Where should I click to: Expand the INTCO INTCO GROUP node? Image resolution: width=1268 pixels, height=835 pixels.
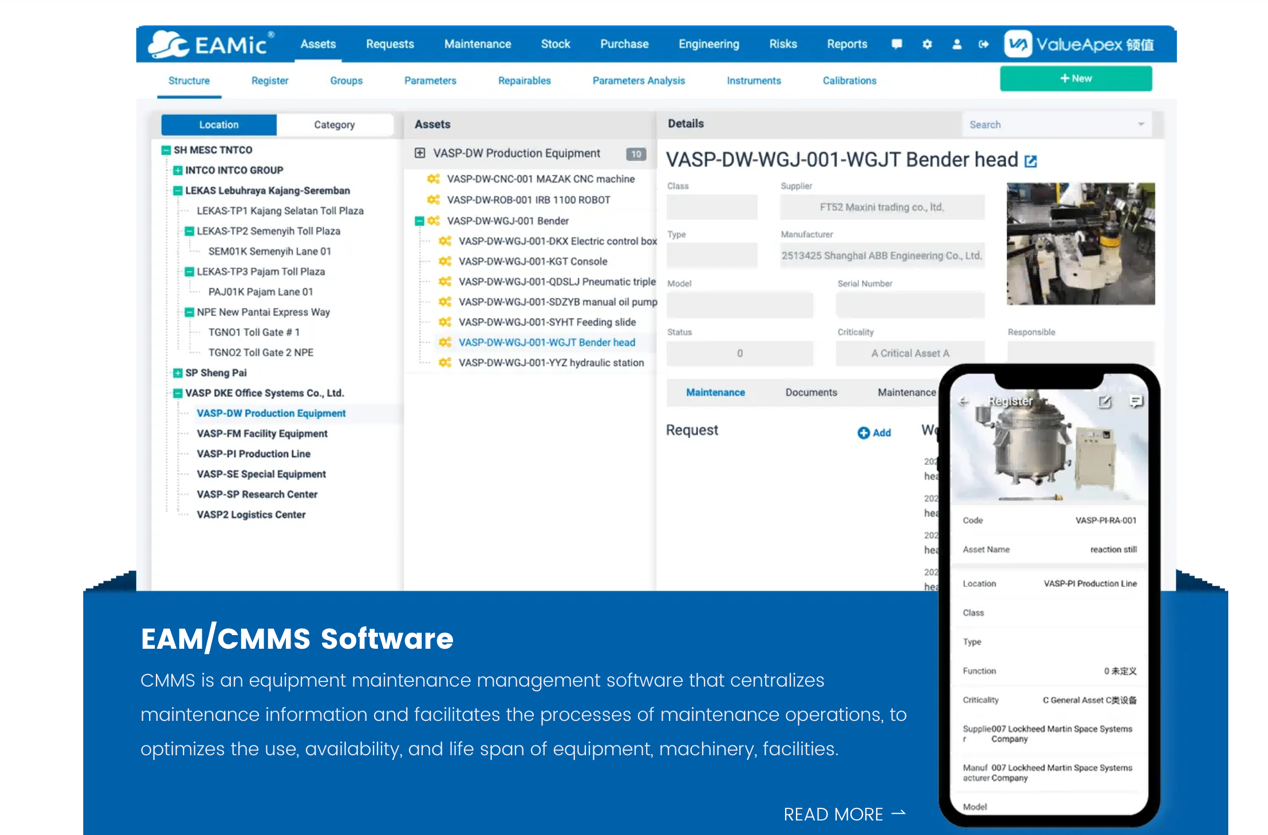point(178,171)
